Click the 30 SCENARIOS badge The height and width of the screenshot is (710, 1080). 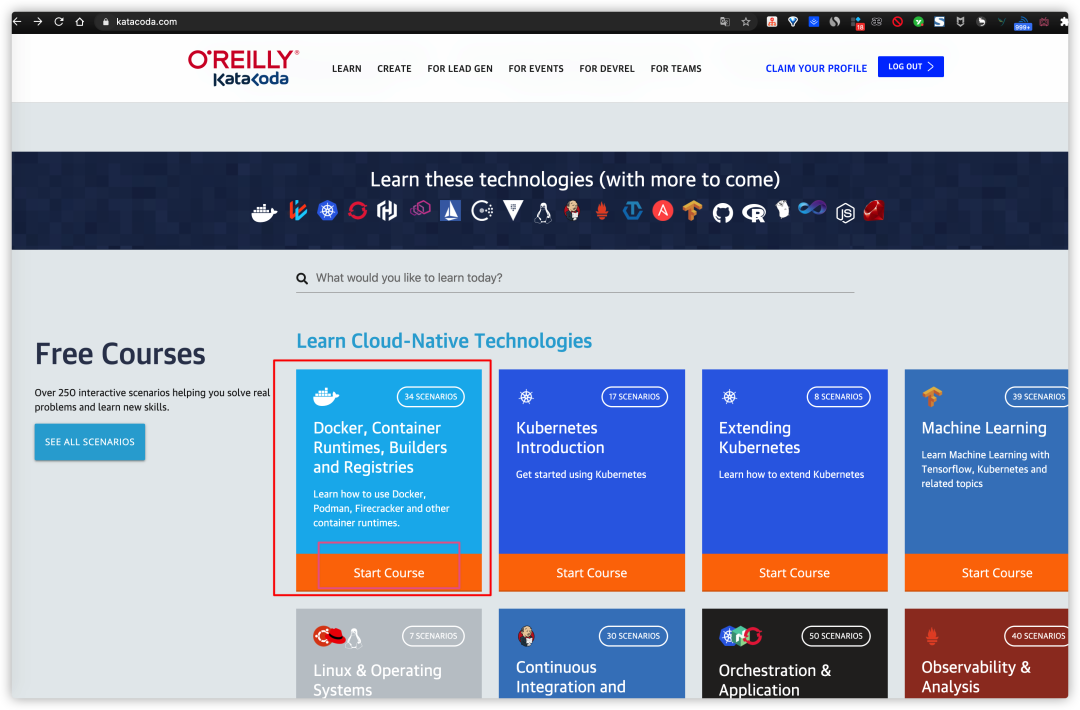pos(633,636)
